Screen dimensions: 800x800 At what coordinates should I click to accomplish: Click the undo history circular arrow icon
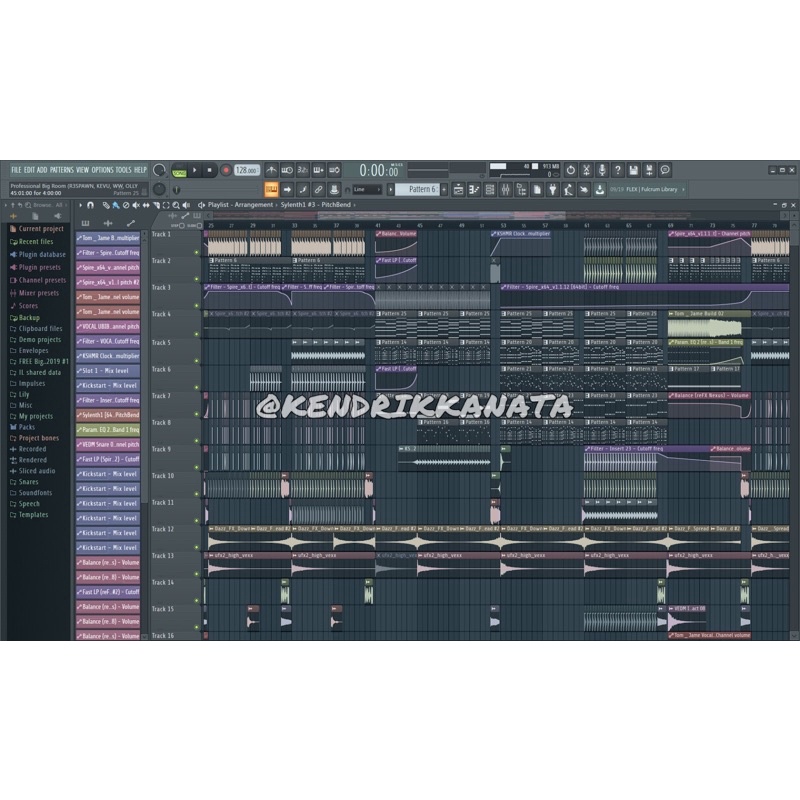[570, 170]
